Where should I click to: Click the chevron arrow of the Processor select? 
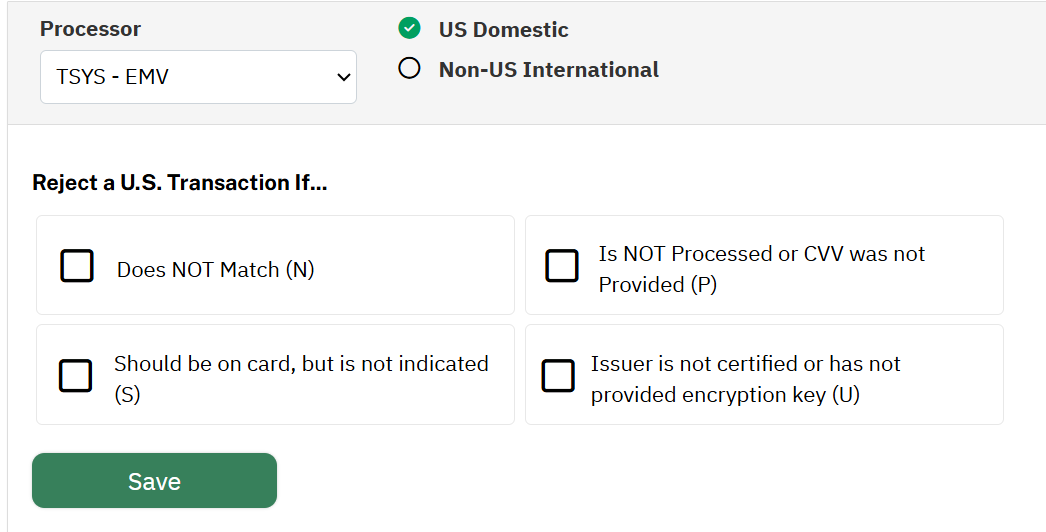344,77
